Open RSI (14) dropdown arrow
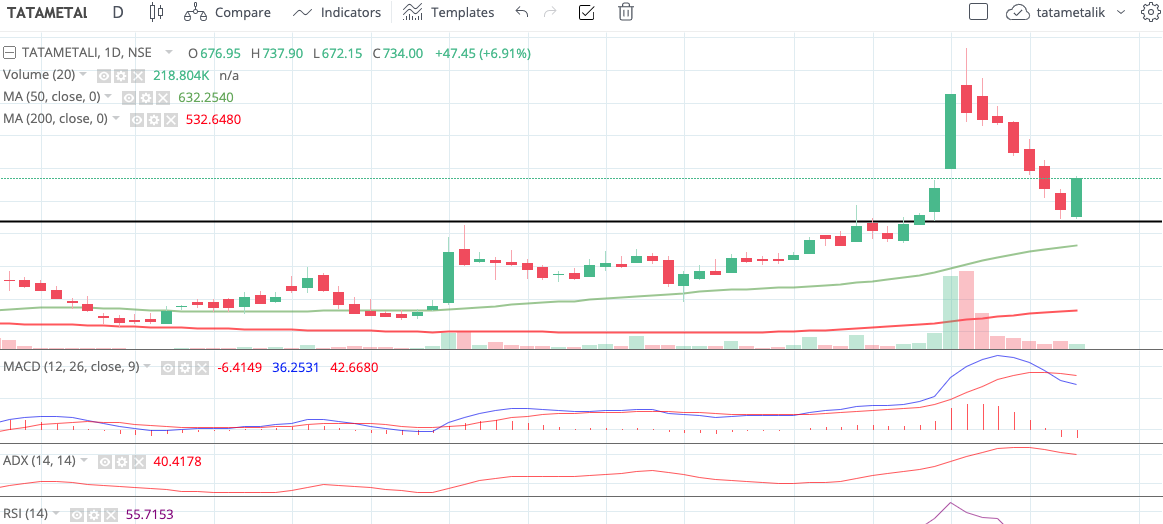Viewport: 1163px width, 524px height. click(56, 514)
